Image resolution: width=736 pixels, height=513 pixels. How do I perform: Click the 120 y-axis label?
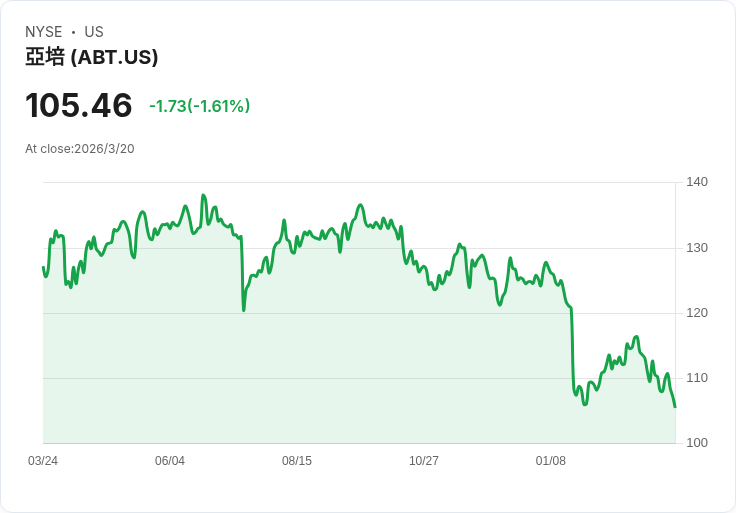click(x=697, y=313)
